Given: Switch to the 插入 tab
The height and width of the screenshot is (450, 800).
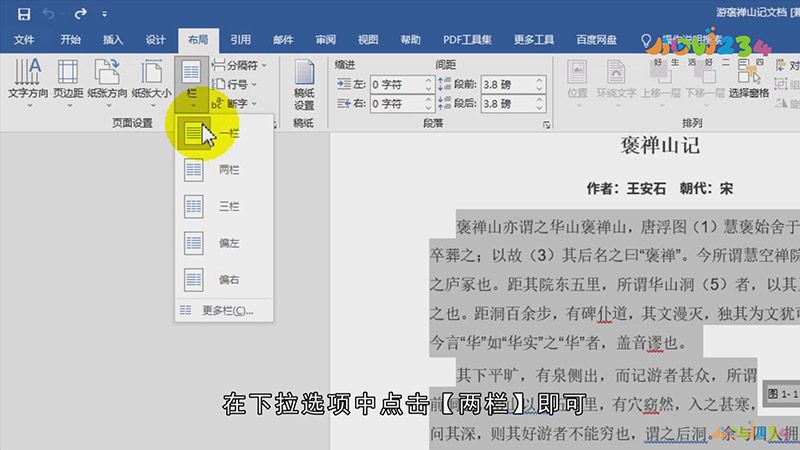Looking at the screenshot, I should (x=113, y=40).
